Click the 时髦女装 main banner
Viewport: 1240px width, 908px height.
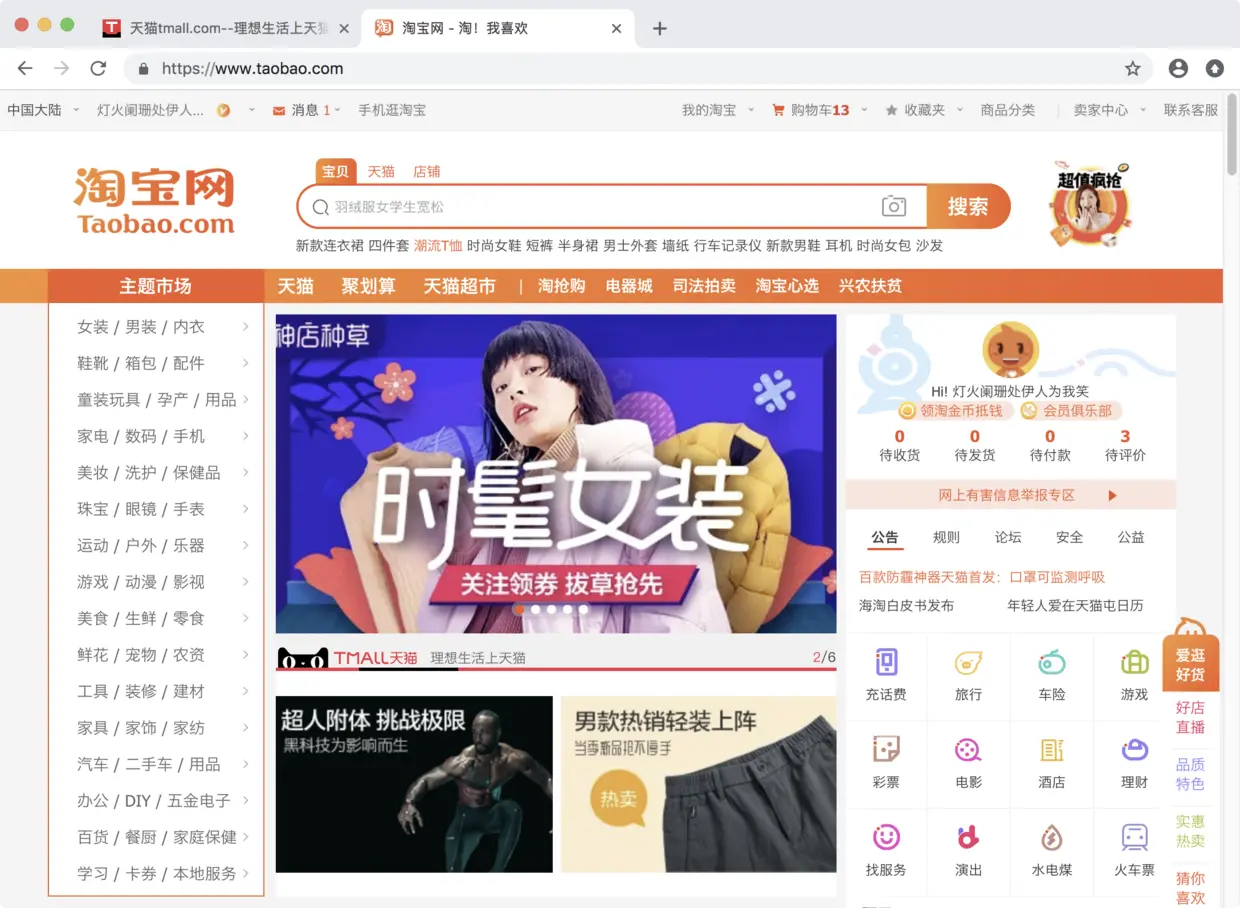(556, 474)
